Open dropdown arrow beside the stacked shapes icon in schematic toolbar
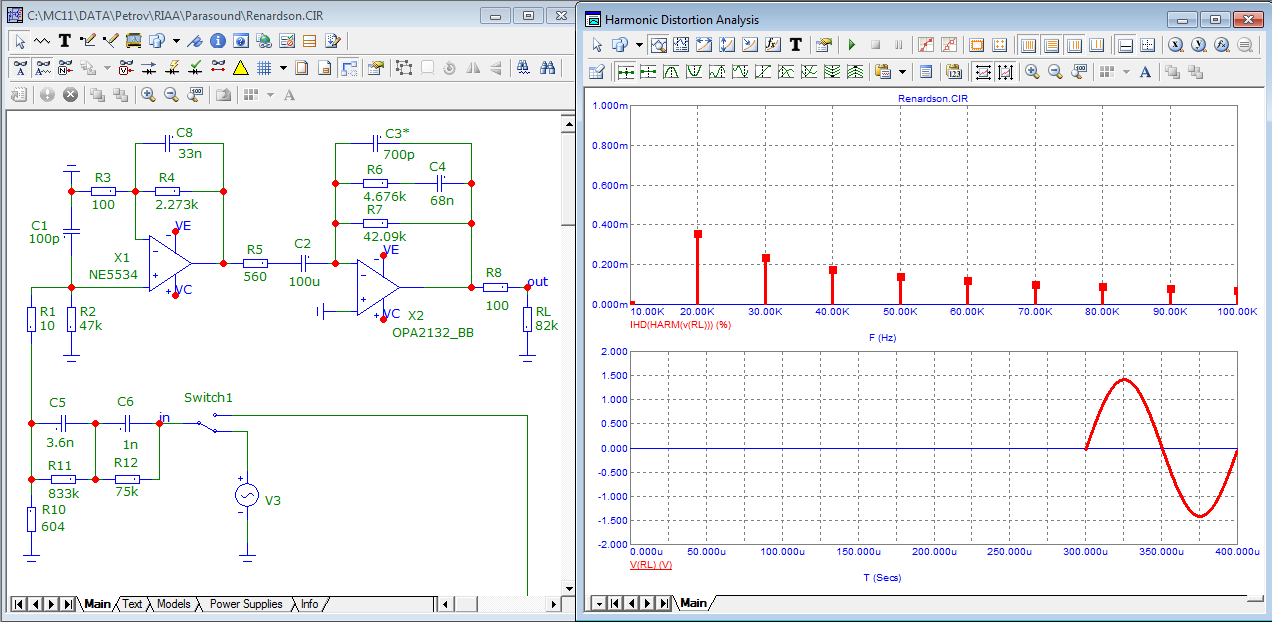The height and width of the screenshot is (622, 1272). click(x=176, y=41)
